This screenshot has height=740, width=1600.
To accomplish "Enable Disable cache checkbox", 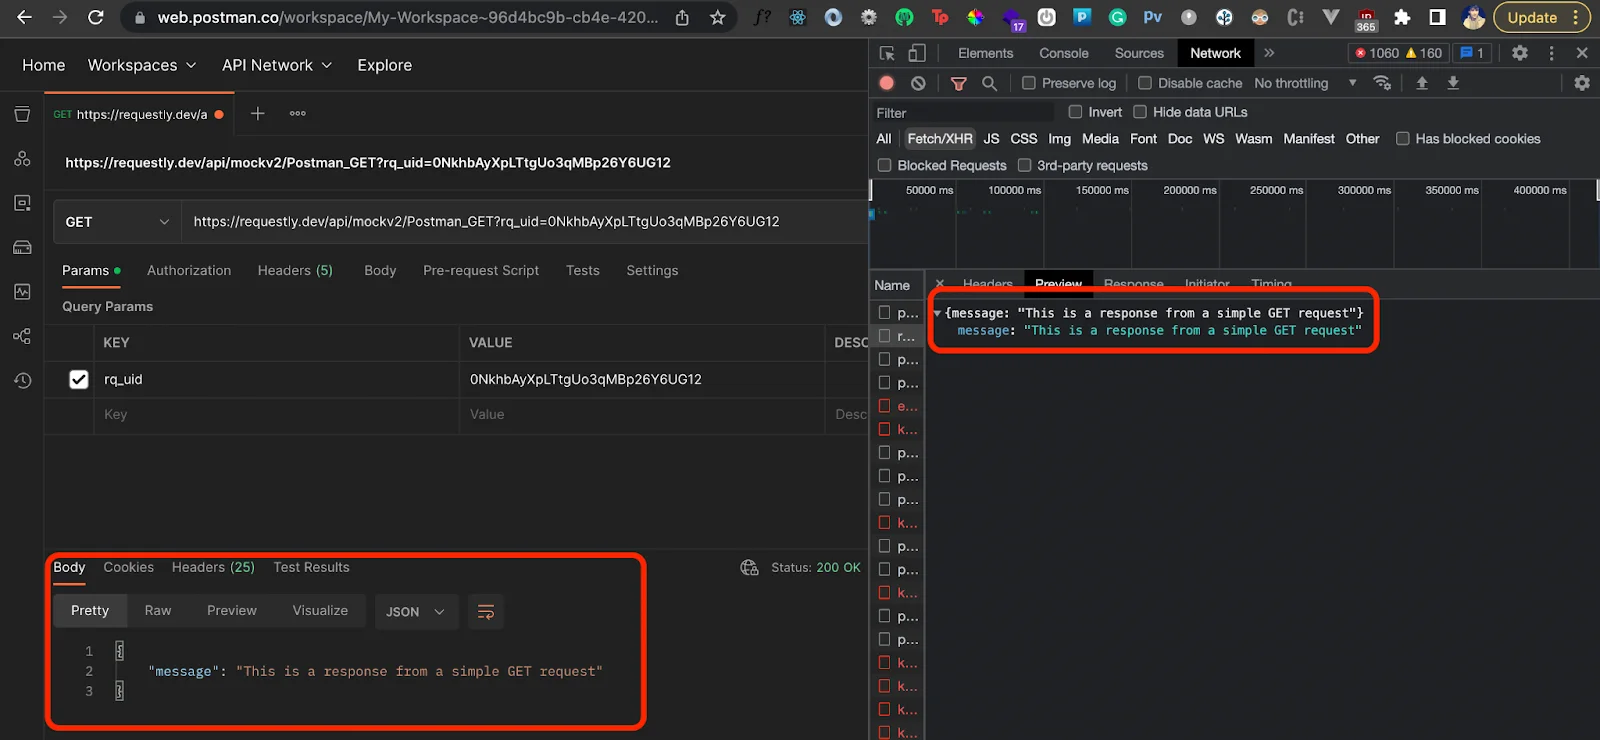I will point(1145,83).
